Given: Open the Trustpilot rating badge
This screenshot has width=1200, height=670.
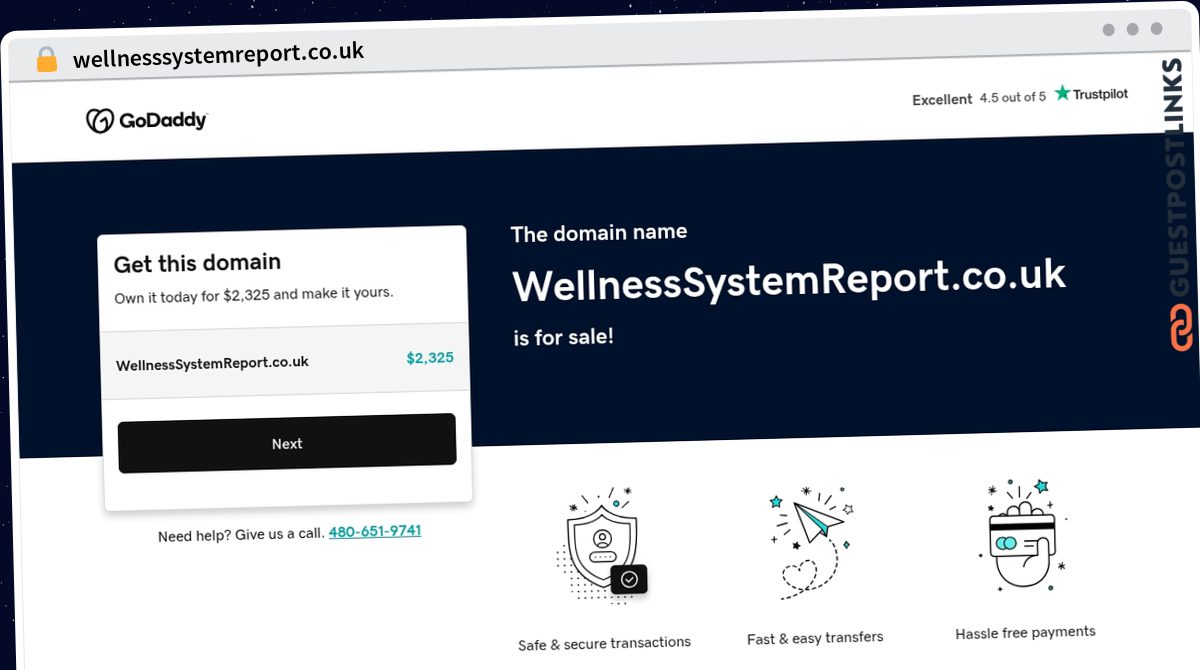Looking at the screenshot, I should click(1091, 93).
